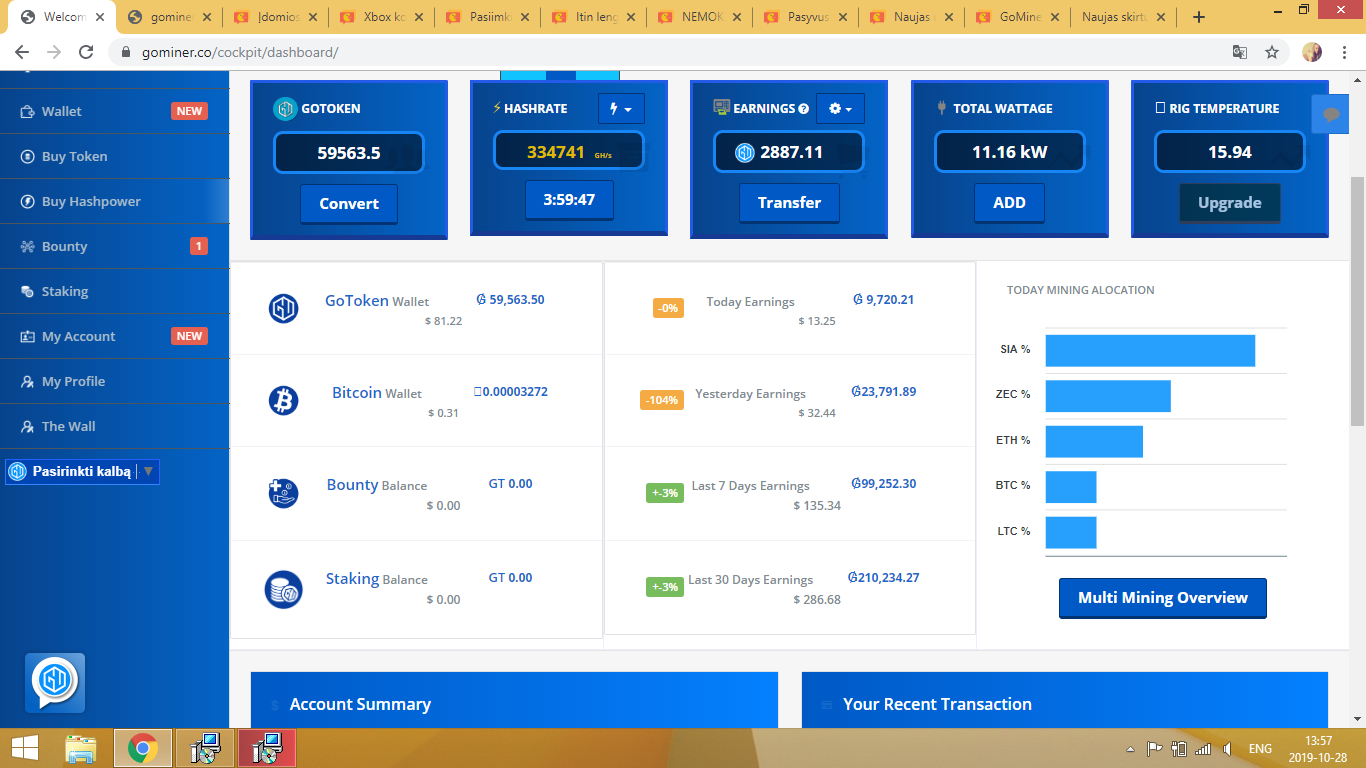Click the Last 30 Days Earnings label
This screenshot has height=768, width=1366.
751,580
